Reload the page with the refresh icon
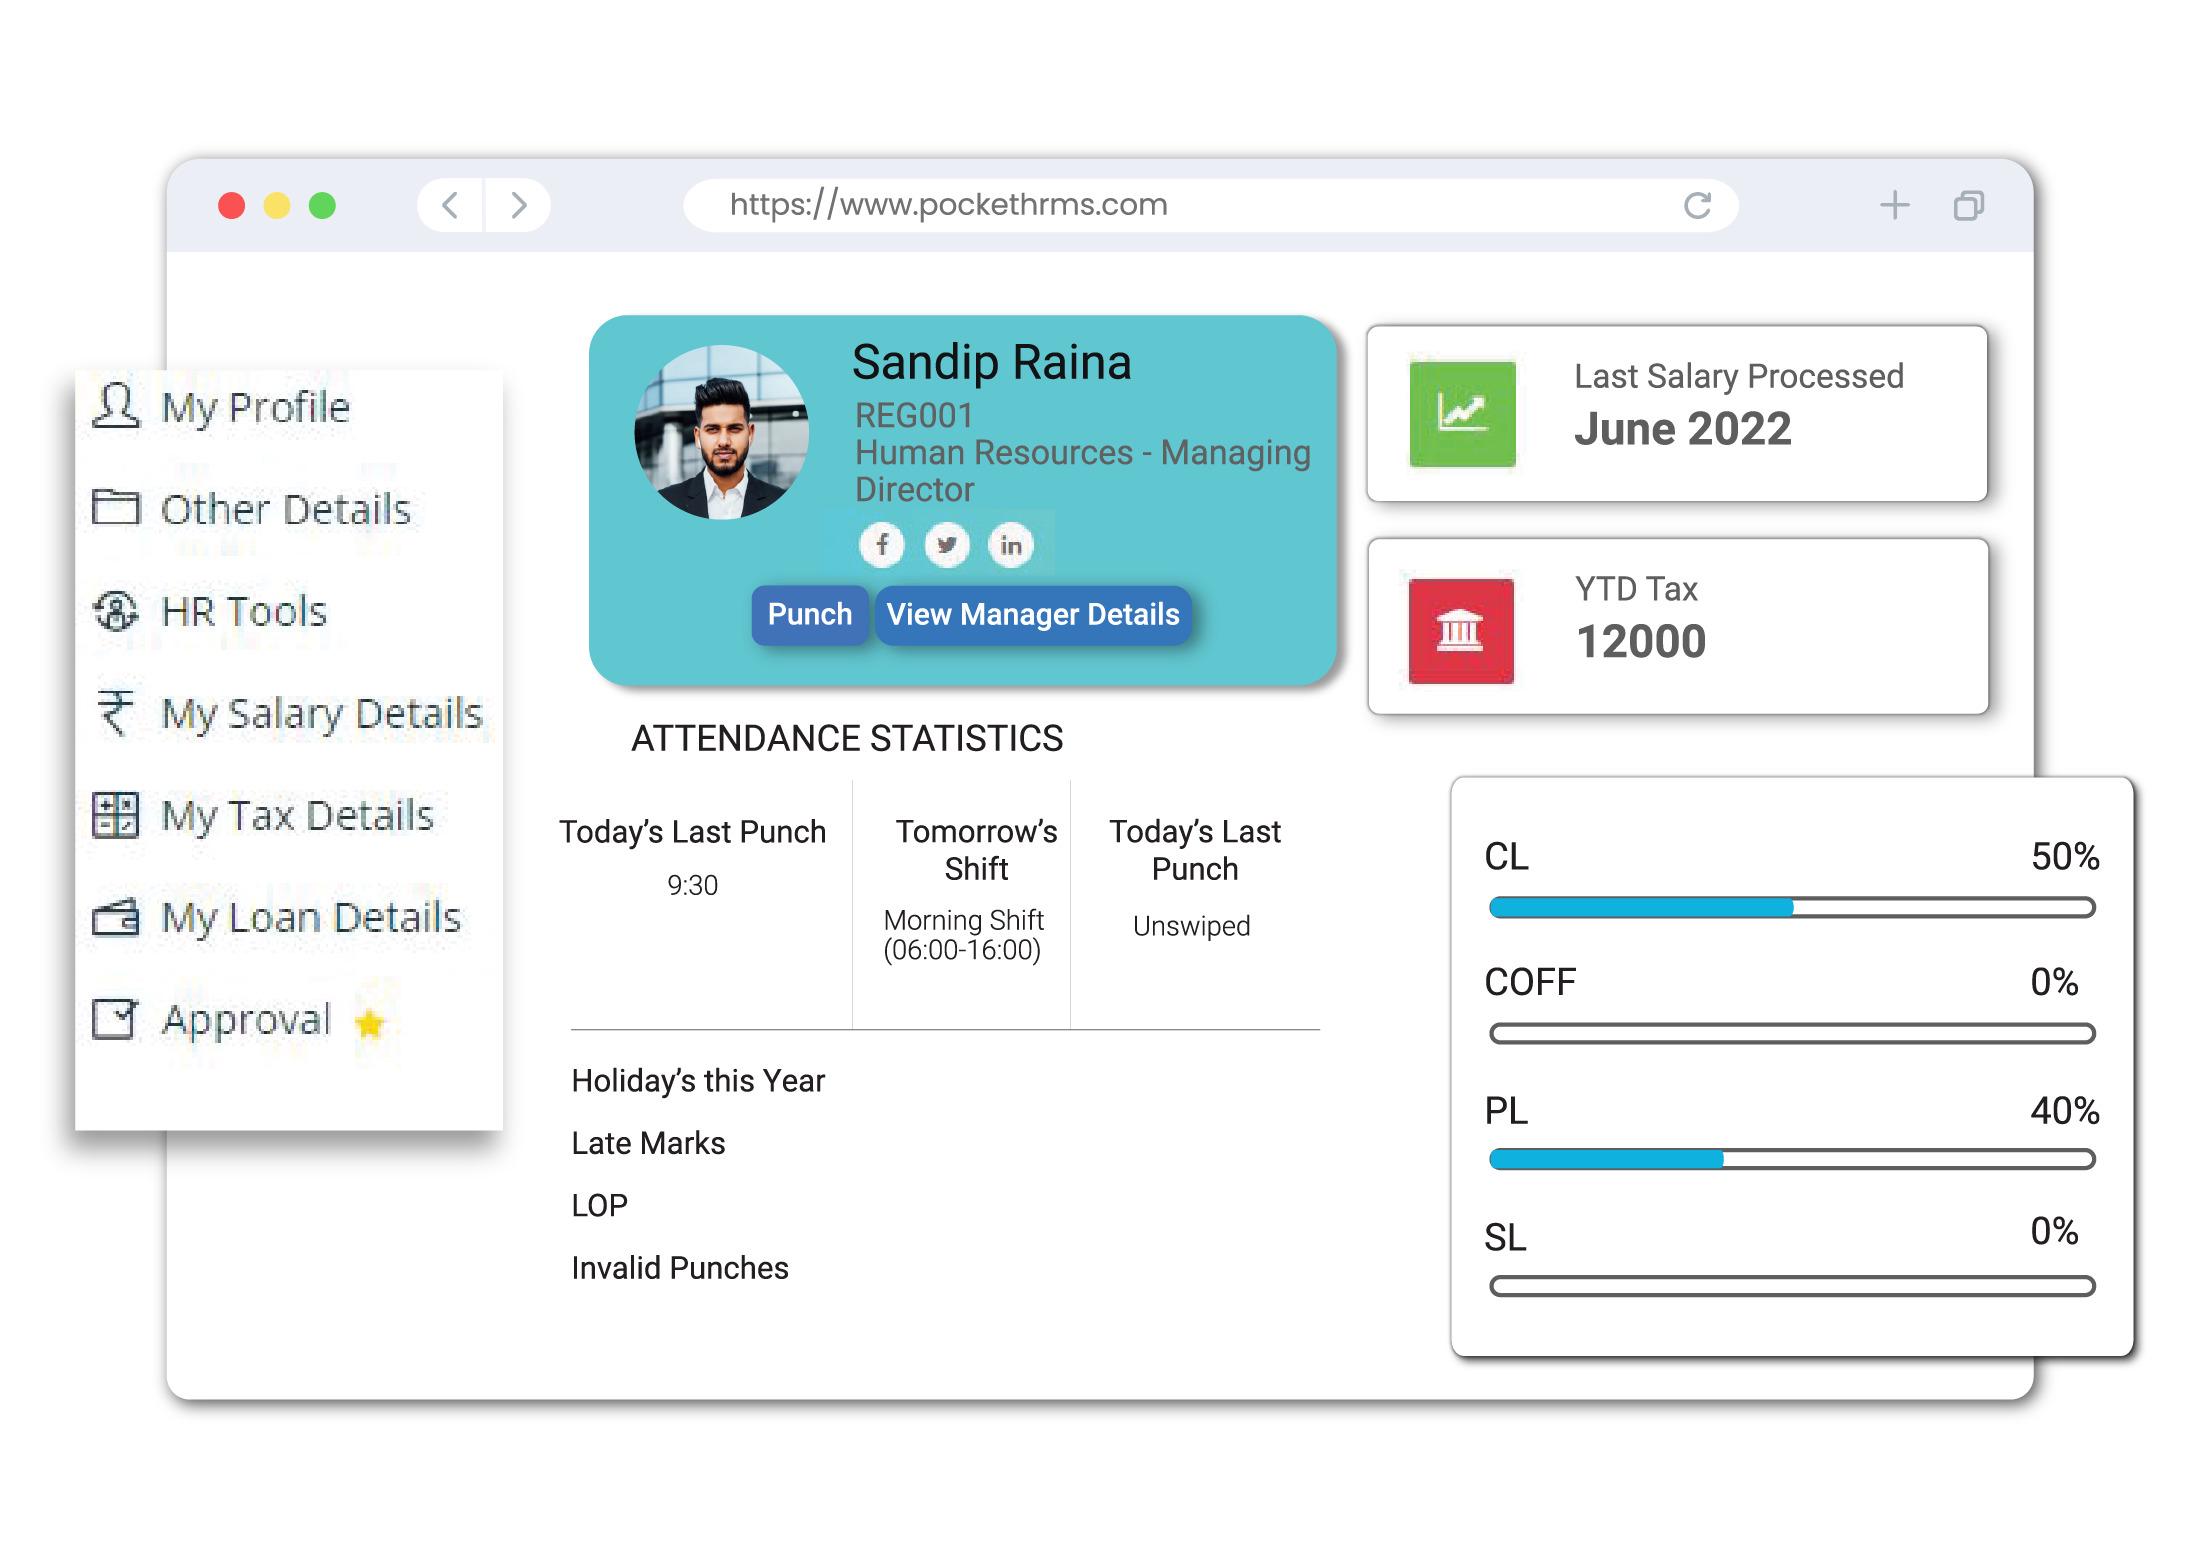The width and height of the screenshot is (2209, 1559). pyautogui.click(x=1697, y=205)
